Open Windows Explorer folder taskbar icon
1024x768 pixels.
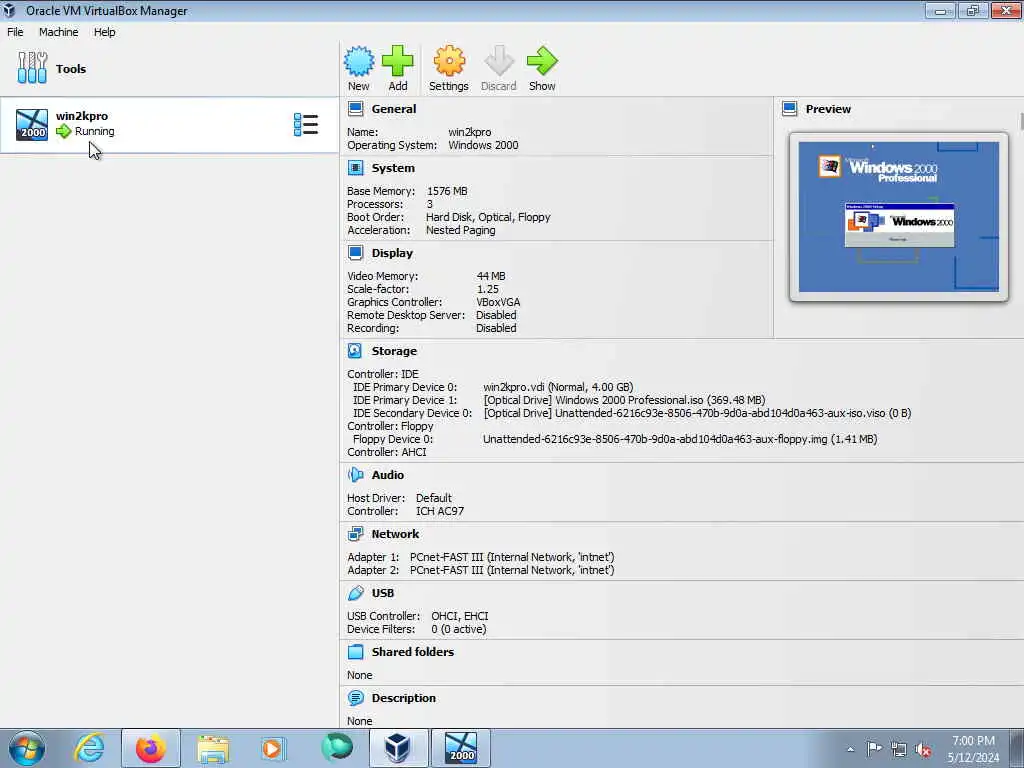213,748
